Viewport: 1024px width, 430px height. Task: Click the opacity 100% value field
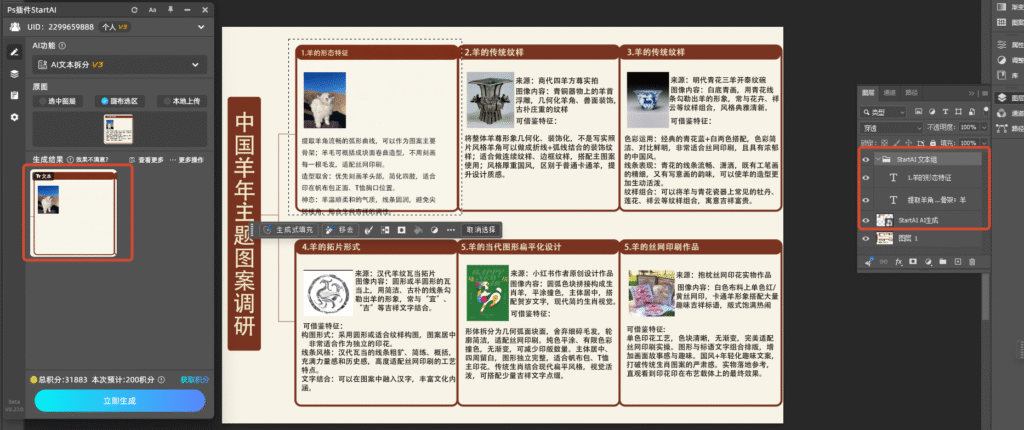pyautogui.click(x=968, y=127)
